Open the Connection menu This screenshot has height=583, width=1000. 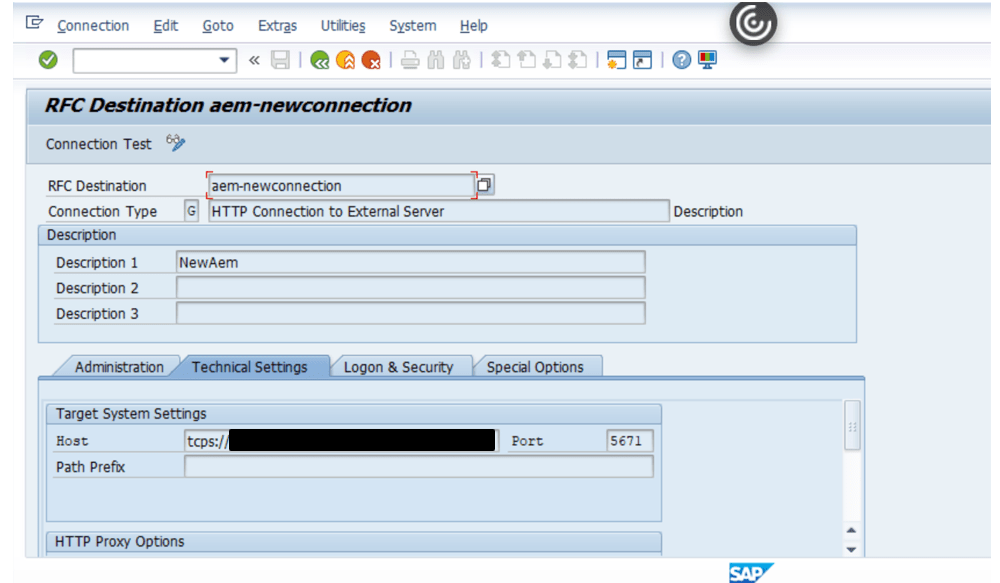point(93,26)
